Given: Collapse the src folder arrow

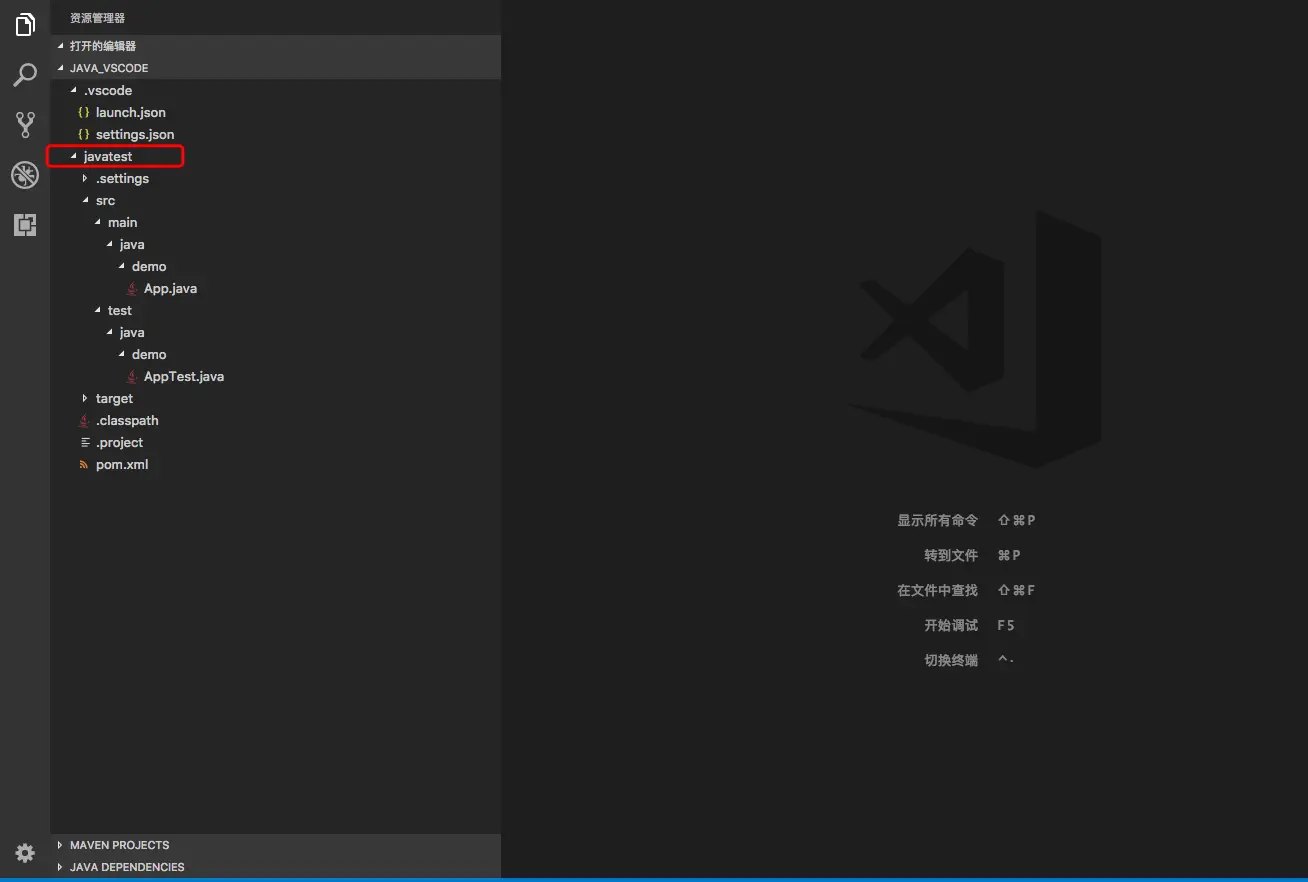Looking at the screenshot, I should coord(85,200).
